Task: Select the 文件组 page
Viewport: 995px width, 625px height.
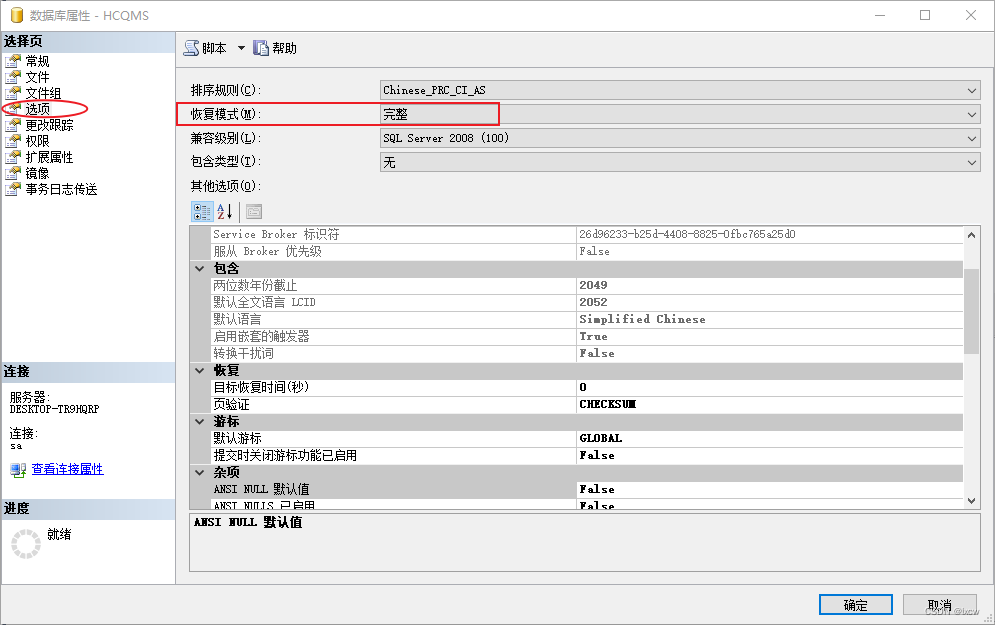Action: (43, 93)
